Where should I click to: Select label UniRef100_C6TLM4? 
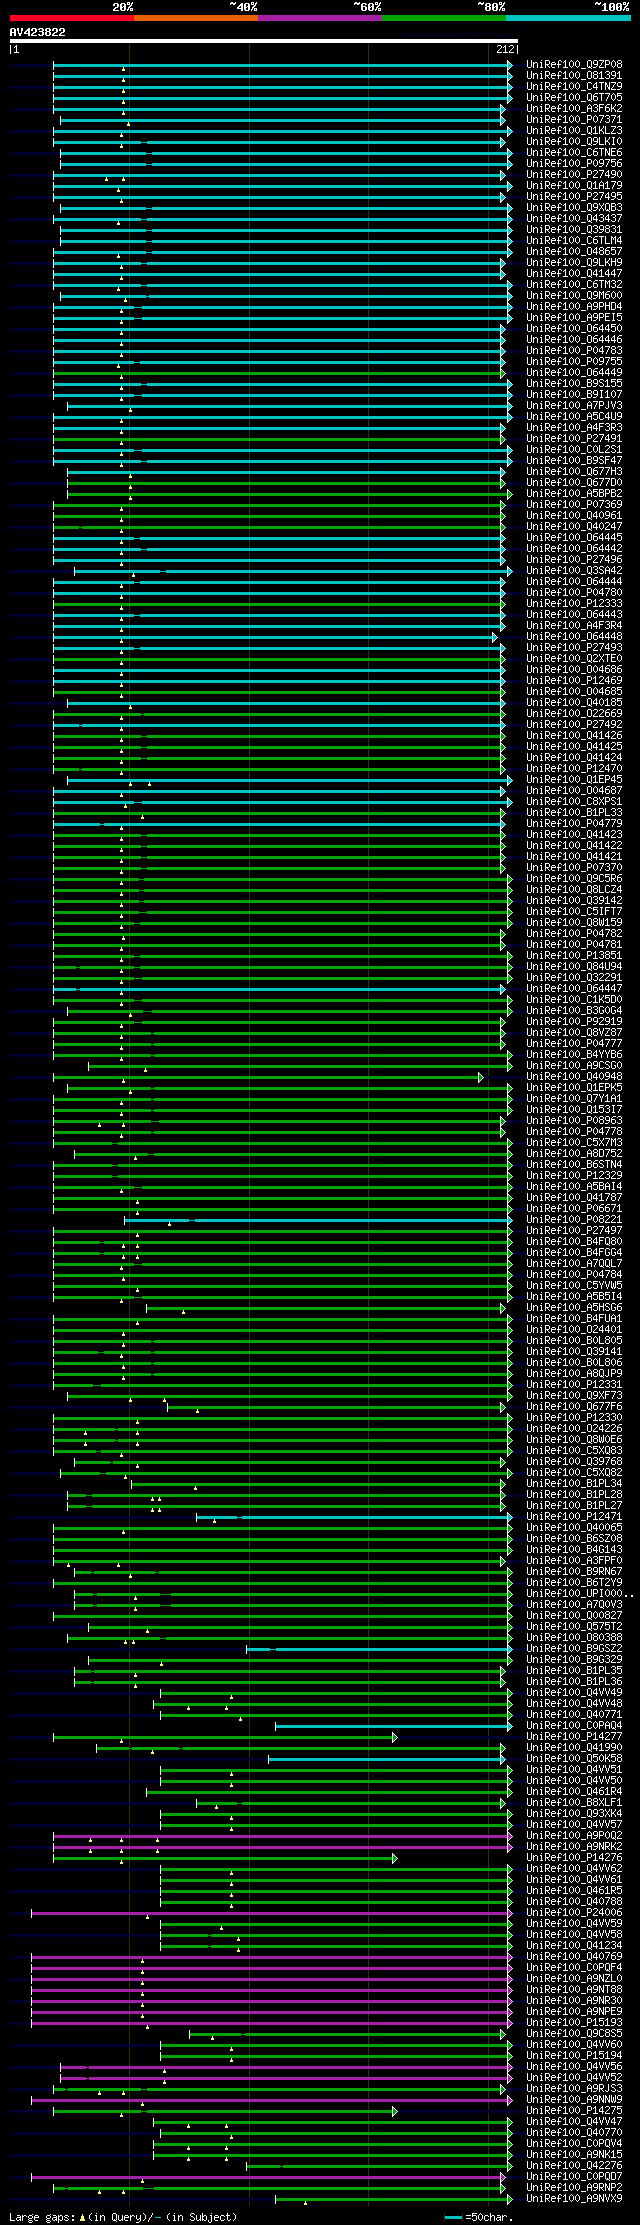[x=574, y=241]
